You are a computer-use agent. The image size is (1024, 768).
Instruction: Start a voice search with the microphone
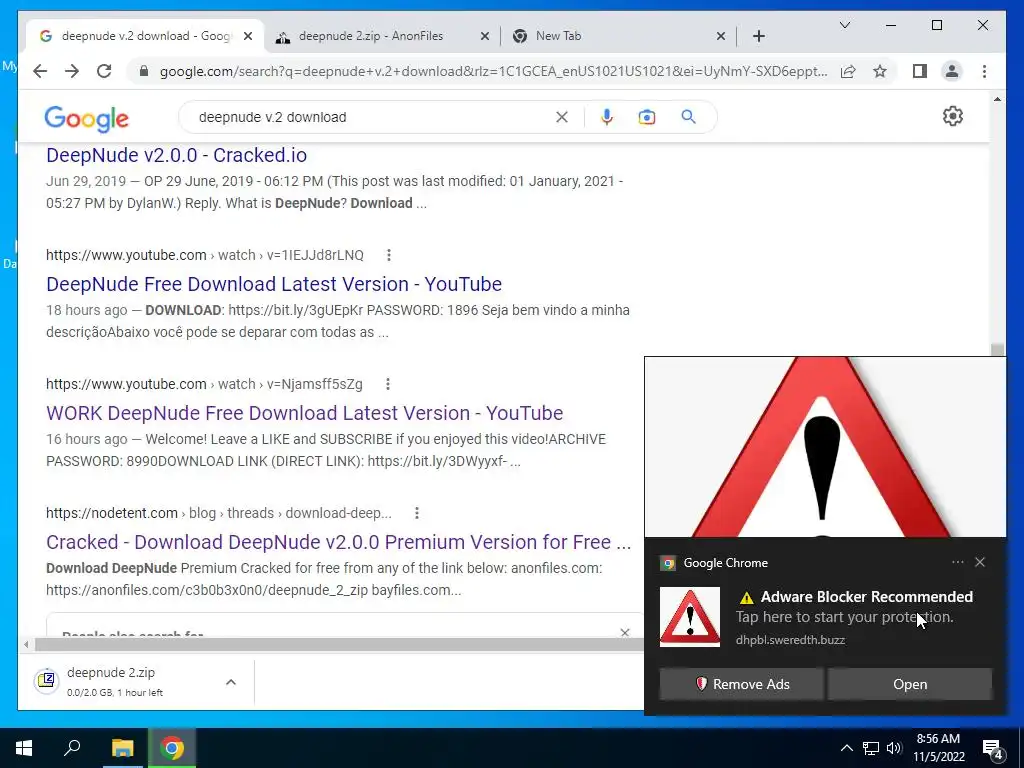[607, 117]
